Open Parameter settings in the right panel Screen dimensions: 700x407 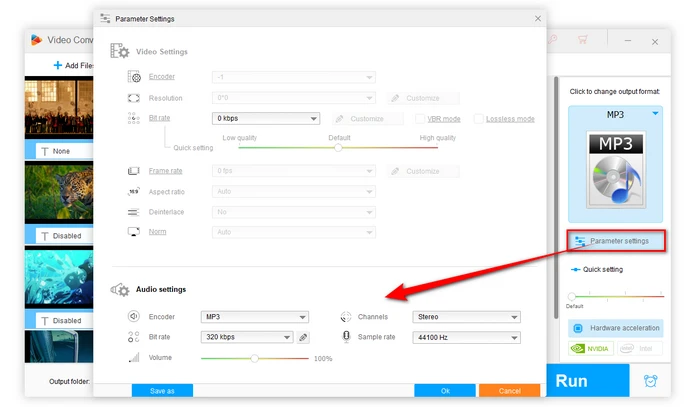click(616, 241)
